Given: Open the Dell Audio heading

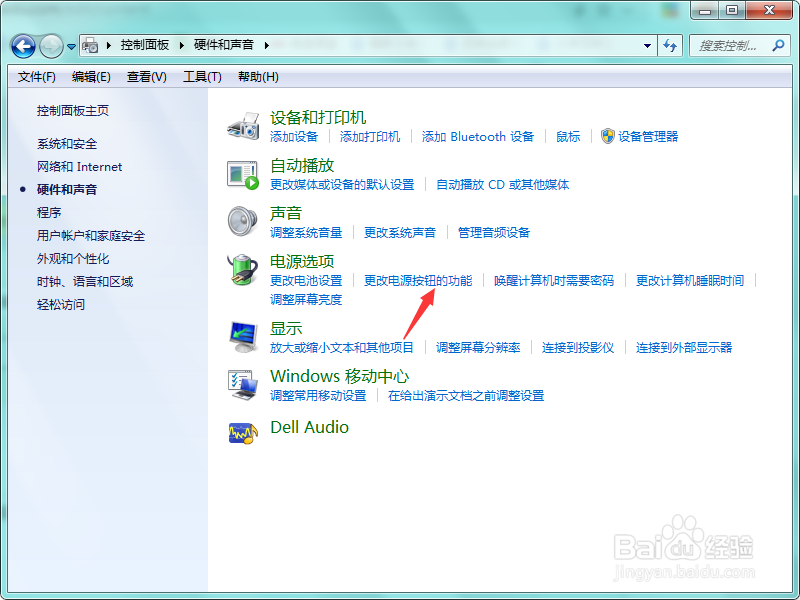Looking at the screenshot, I should (x=309, y=428).
